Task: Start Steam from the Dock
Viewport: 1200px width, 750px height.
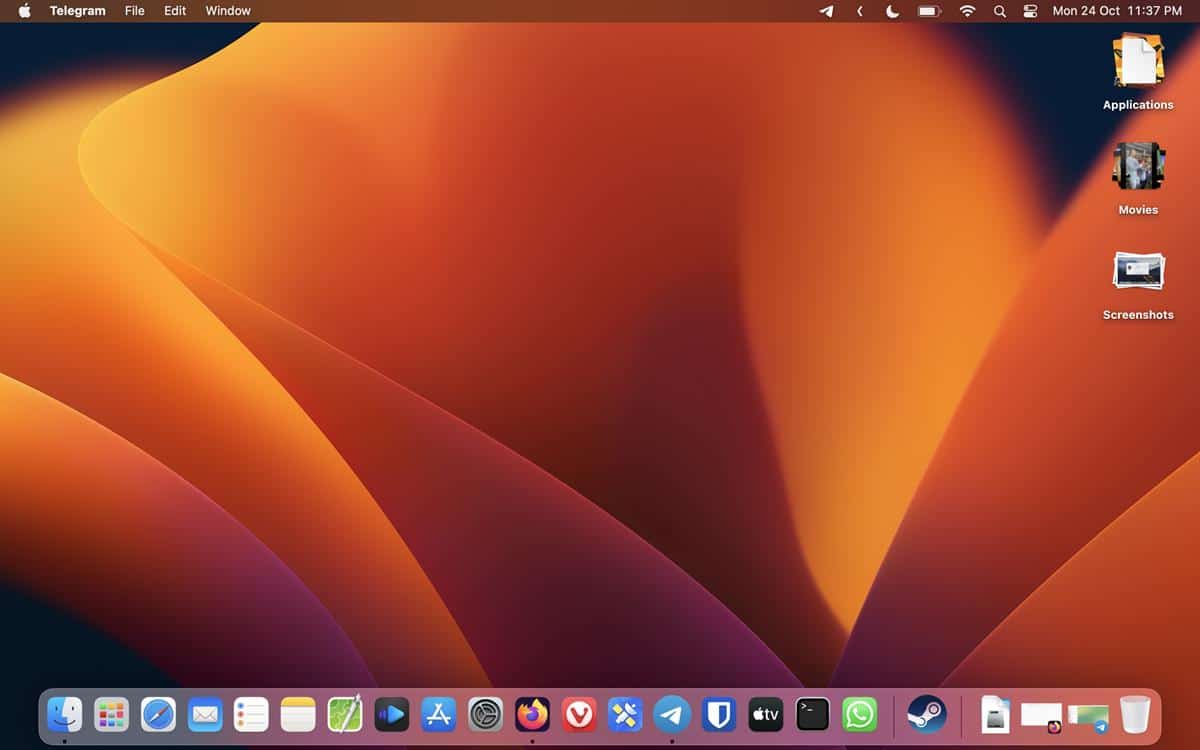Action: [x=925, y=715]
